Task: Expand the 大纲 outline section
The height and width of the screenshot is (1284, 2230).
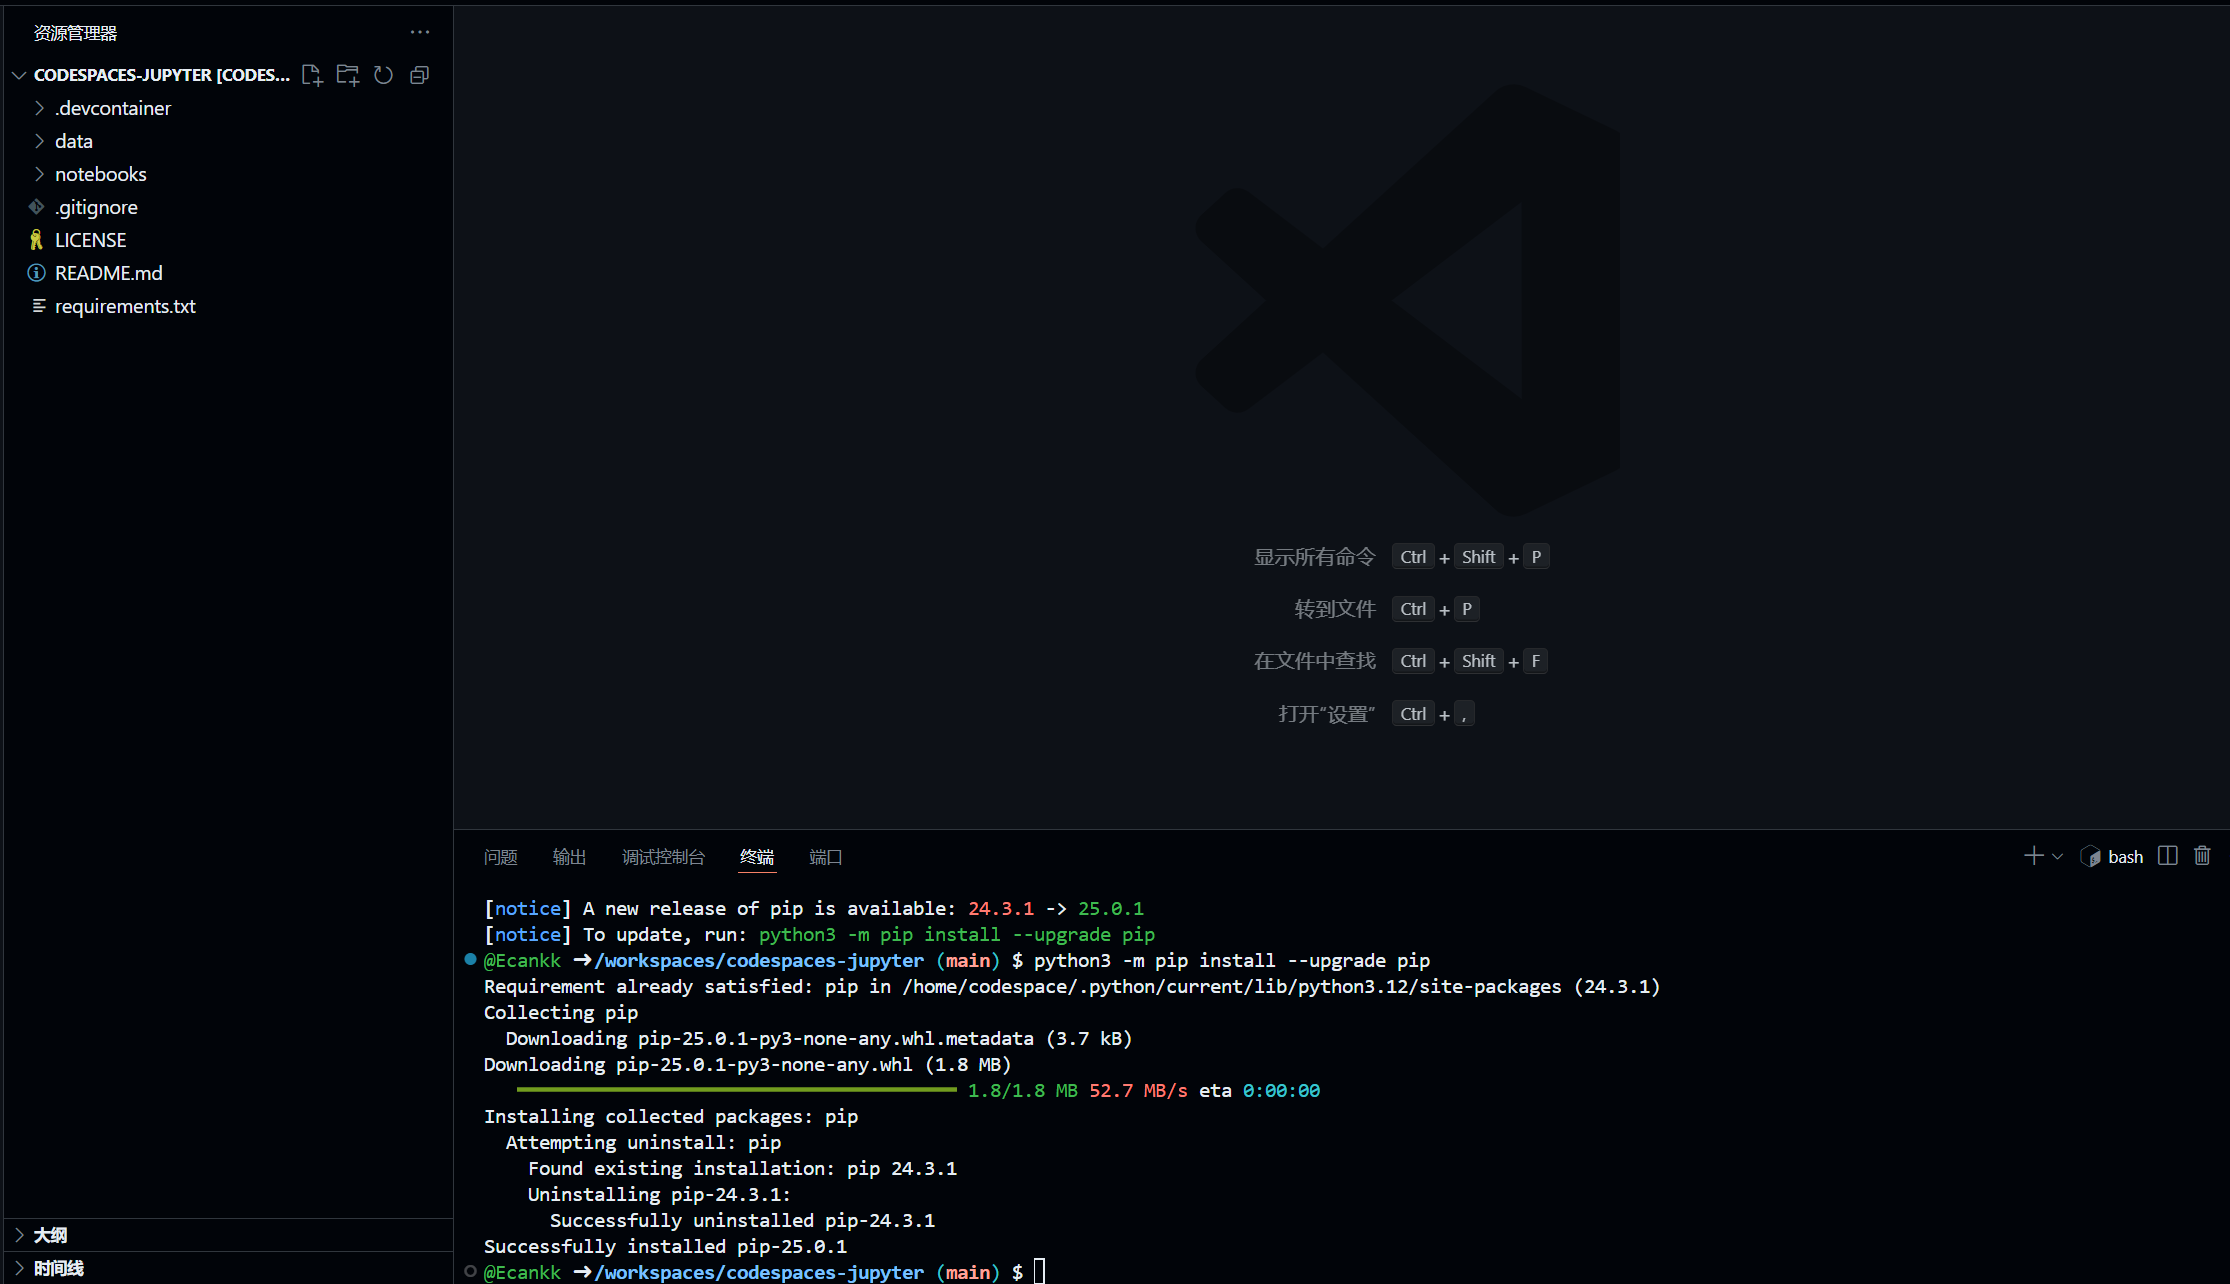Action: pos(228,1235)
